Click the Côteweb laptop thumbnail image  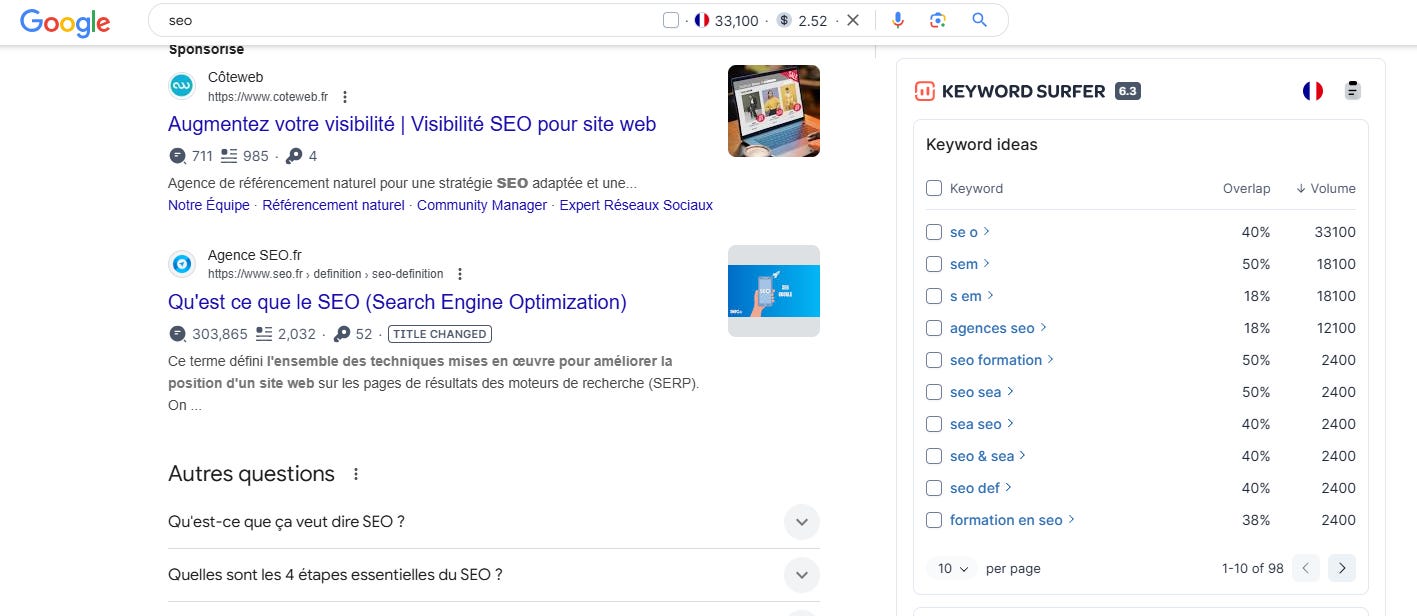(x=774, y=111)
